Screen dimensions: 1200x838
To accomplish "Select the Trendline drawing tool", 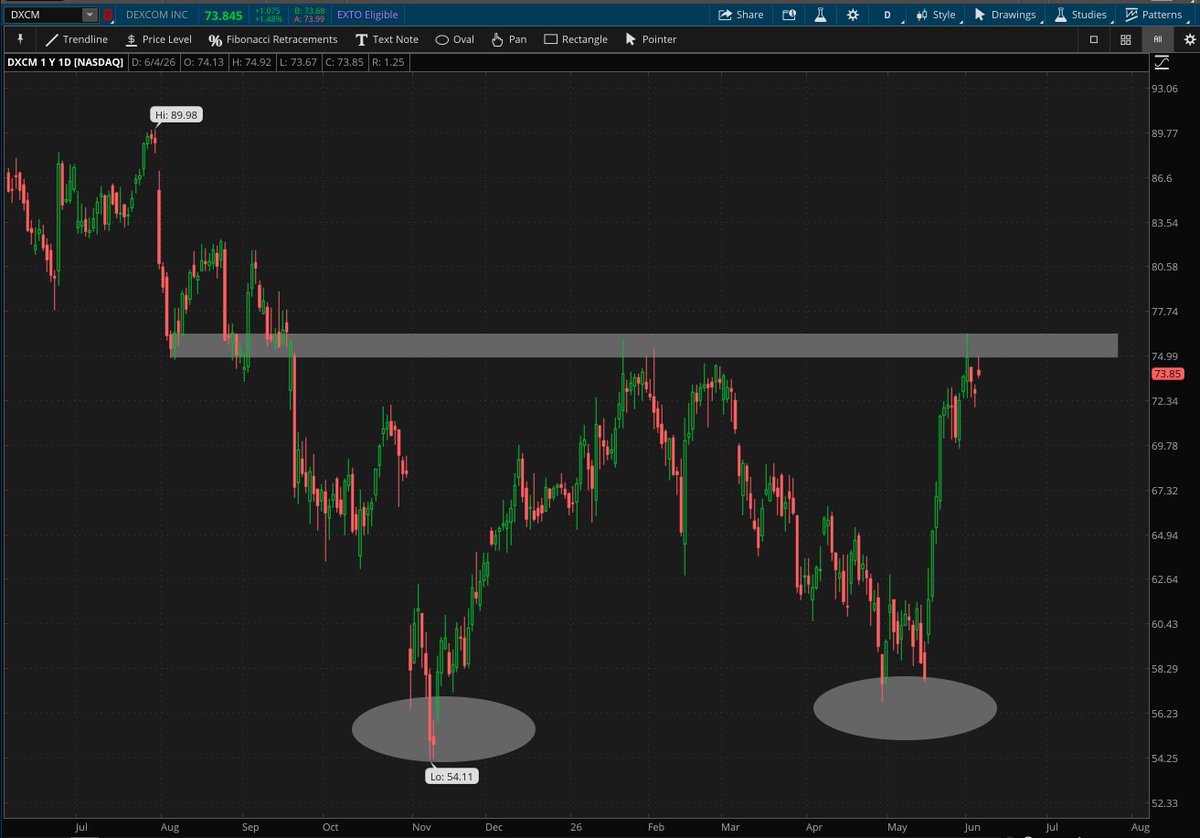I will tap(76, 39).
